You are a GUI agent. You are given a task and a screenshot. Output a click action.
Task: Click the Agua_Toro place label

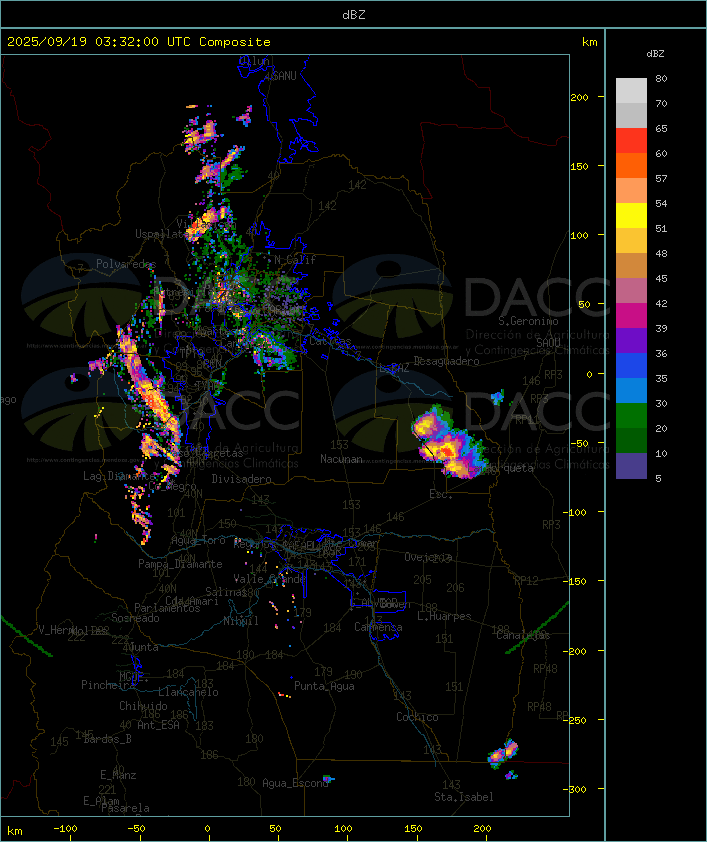(x=198, y=540)
